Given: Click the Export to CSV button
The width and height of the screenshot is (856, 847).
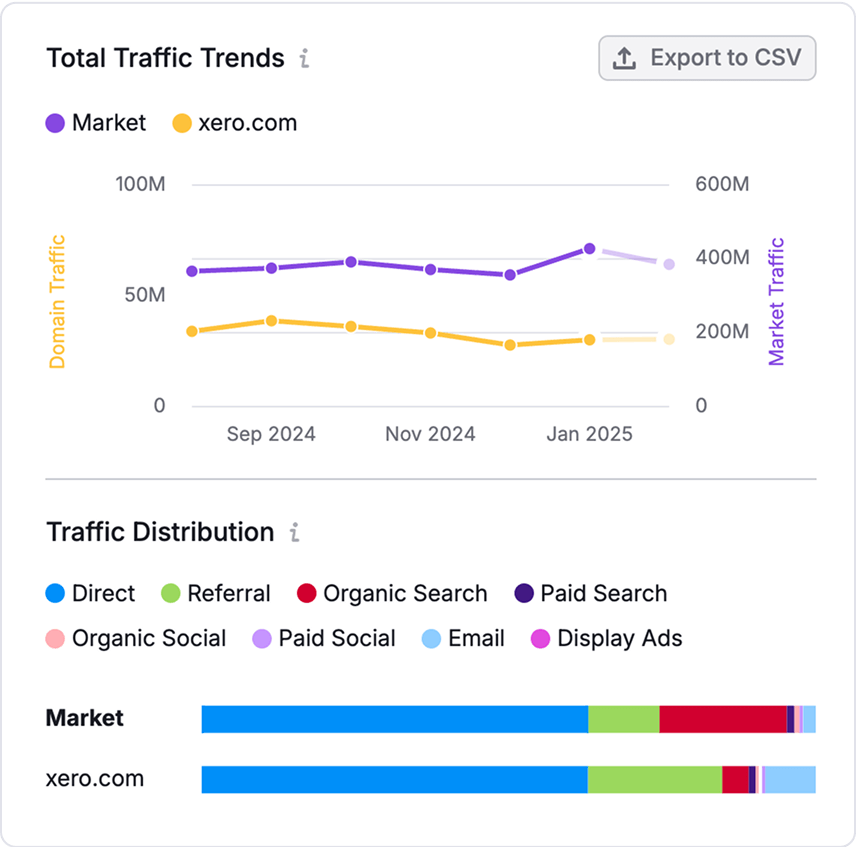Looking at the screenshot, I should pyautogui.click(x=707, y=57).
